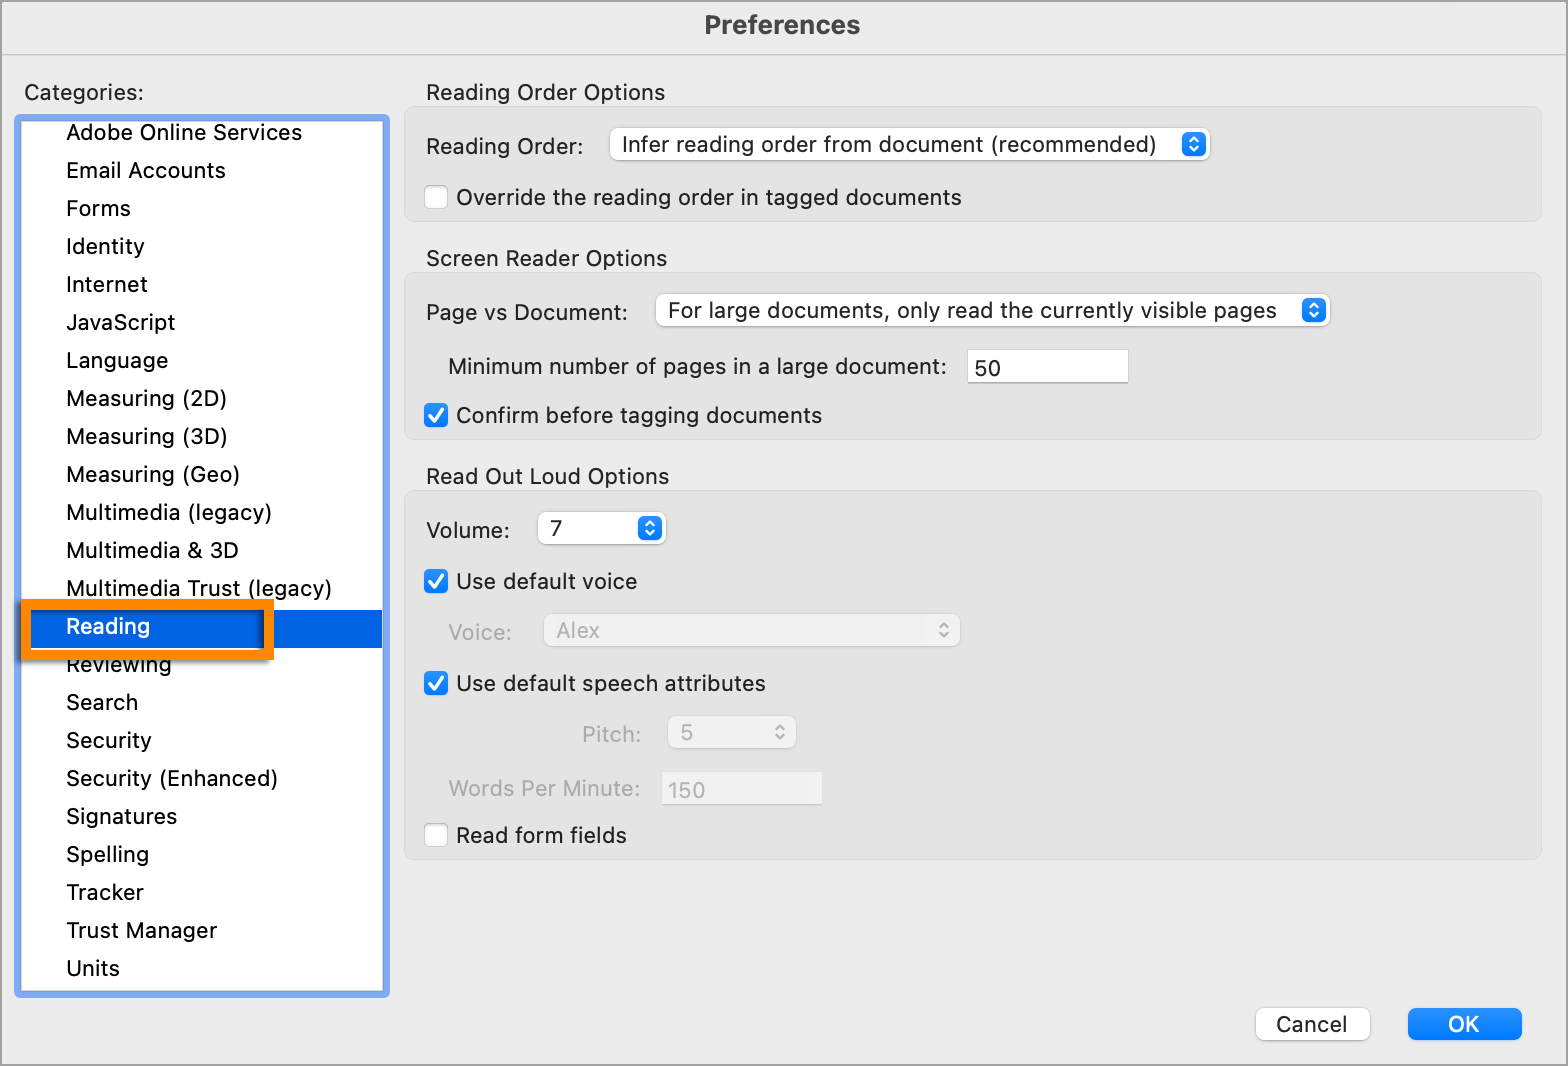Screen dimensions: 1568x1066
Task: Disable Use default speech attributes
Action: click(x=436, y=683)
